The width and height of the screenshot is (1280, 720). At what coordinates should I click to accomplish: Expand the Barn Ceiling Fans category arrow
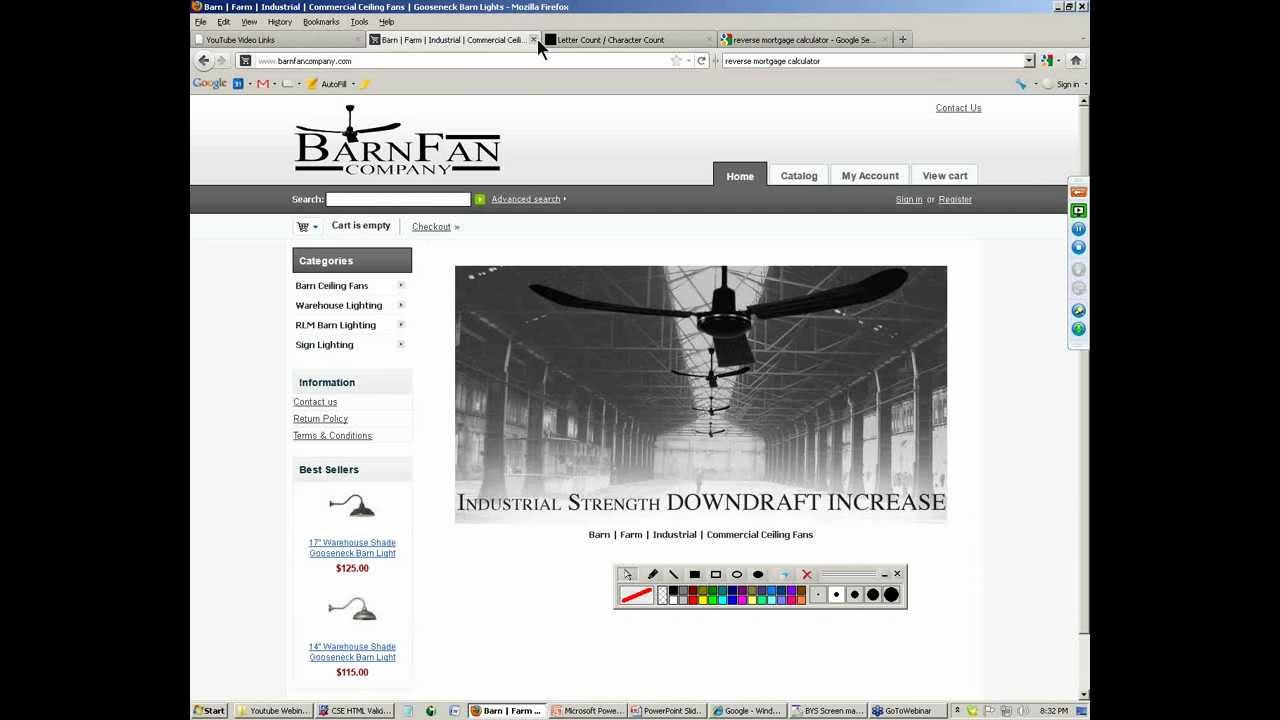(401, 286)
